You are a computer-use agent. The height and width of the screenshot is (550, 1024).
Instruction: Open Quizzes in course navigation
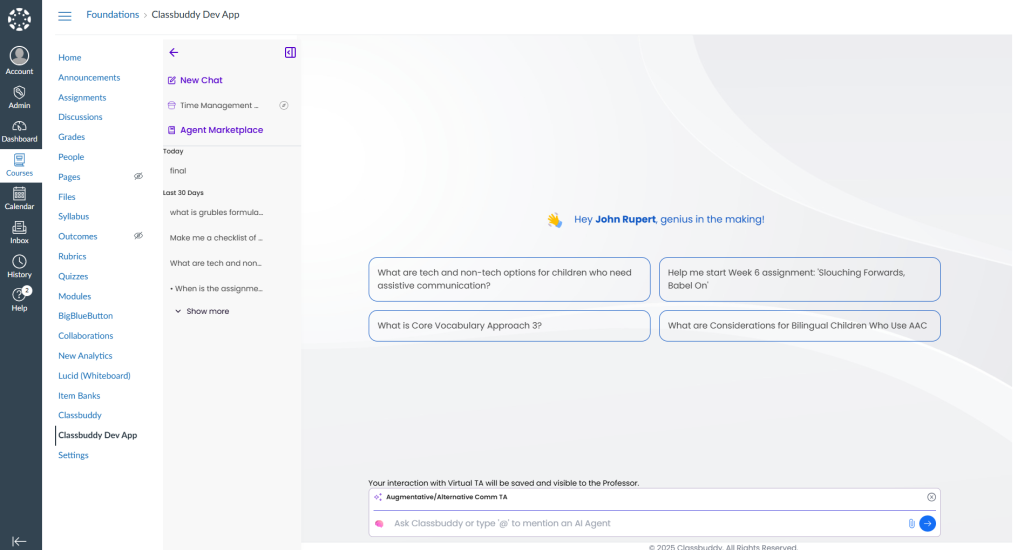tap(73, 276)
